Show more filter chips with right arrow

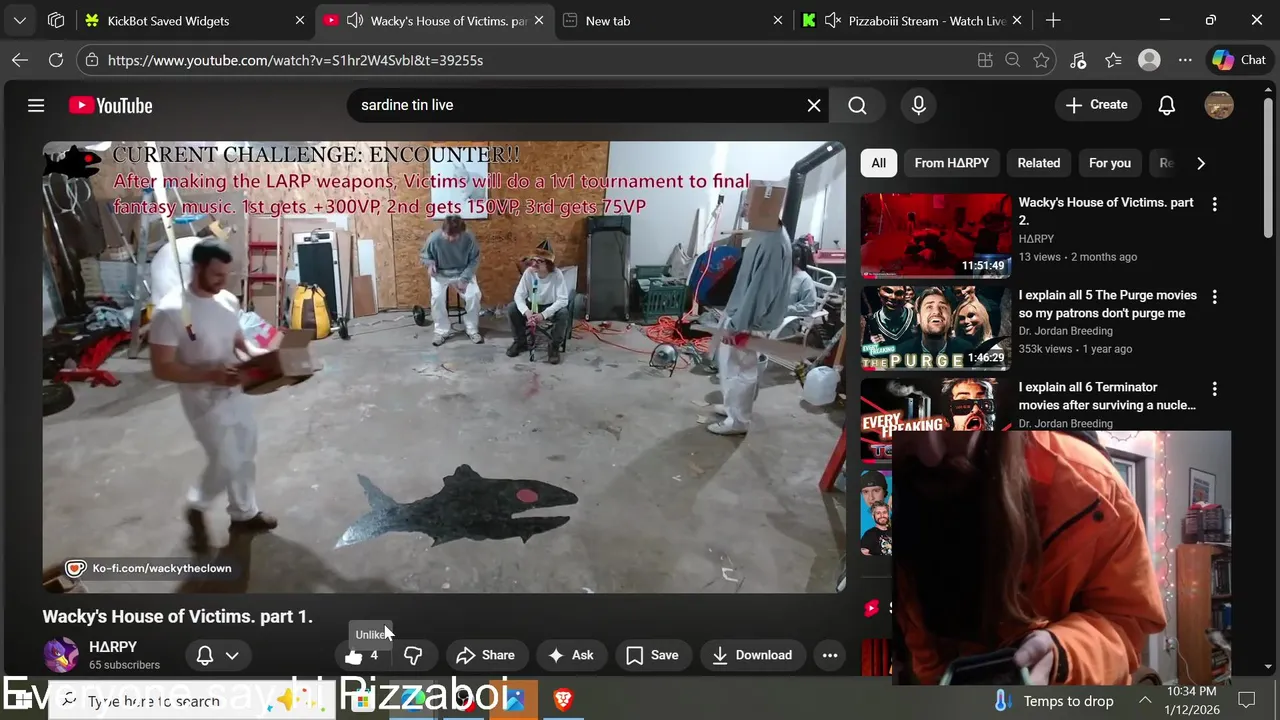point(1201,163)
